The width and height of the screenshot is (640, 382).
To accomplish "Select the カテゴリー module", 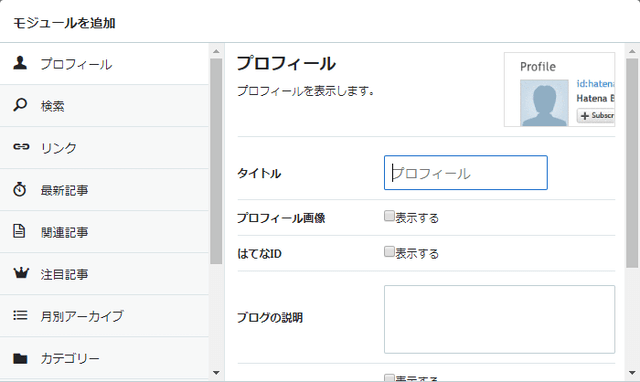I will [104, 358].
